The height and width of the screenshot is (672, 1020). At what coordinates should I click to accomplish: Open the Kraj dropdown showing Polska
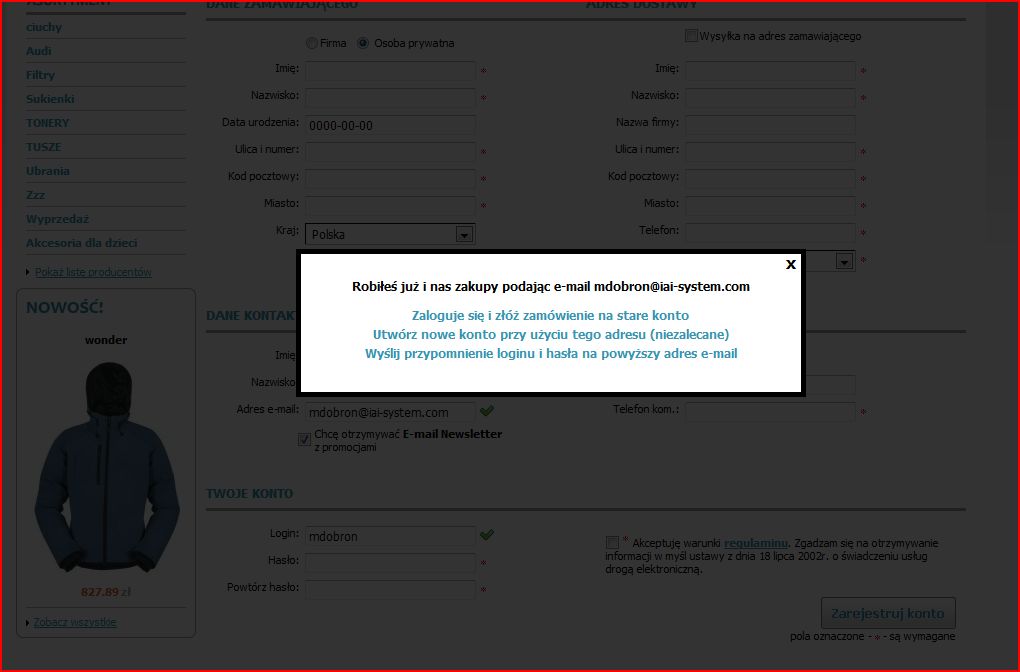pos(390,234)
